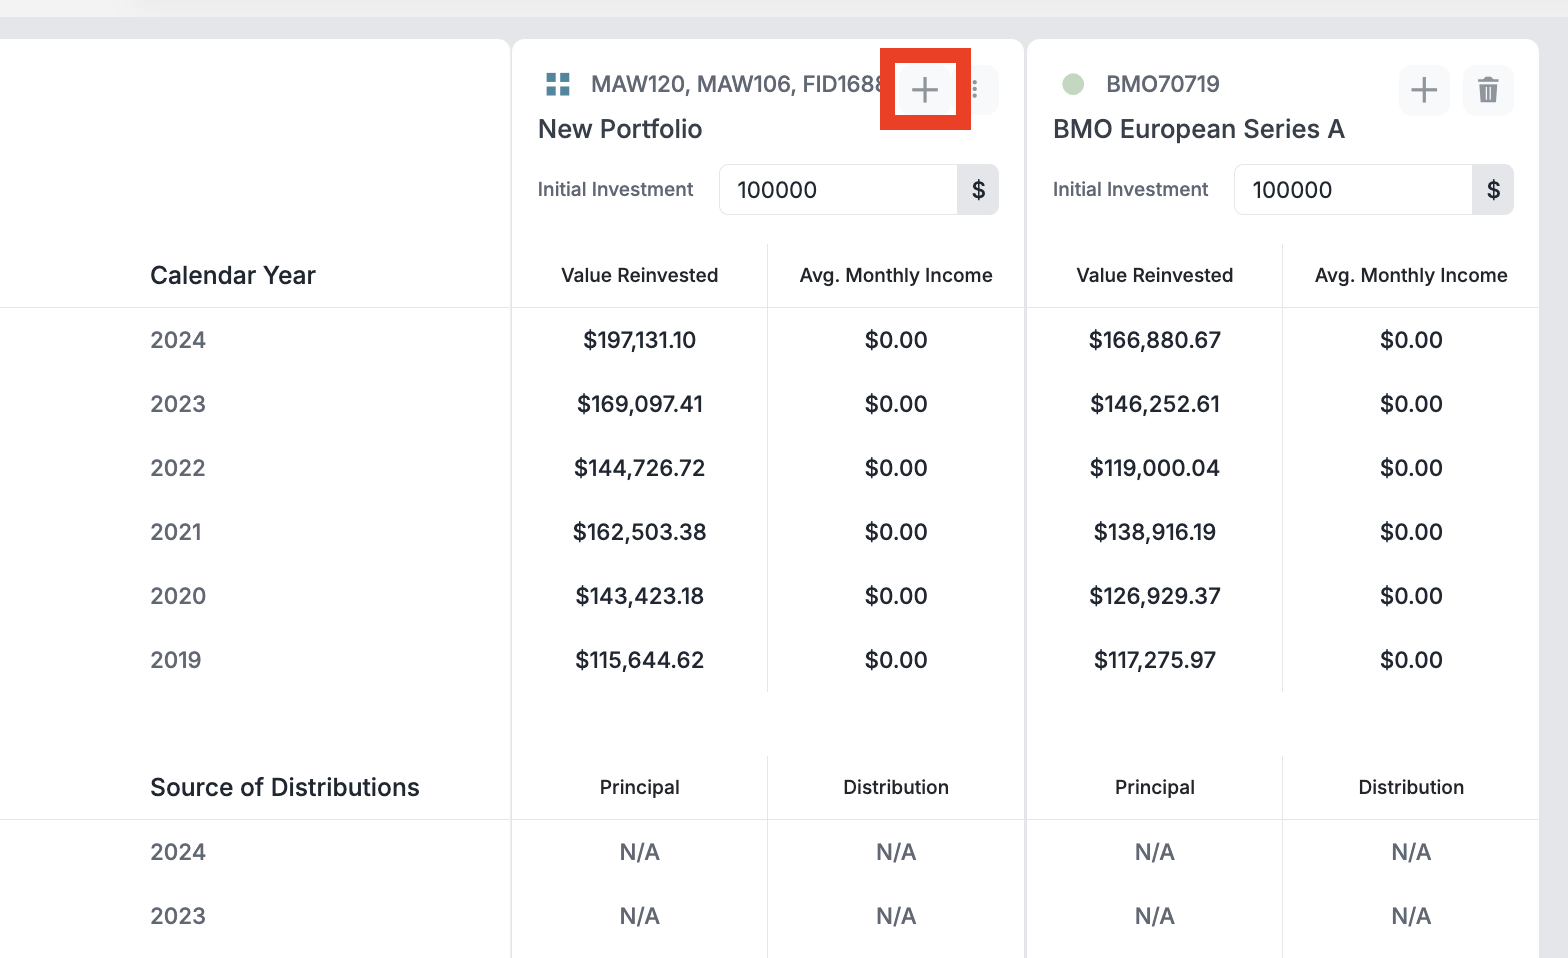Focus the New Portfolio Initial Investment field
The width and height of the screenshot is (1568, 958).
coord(838,190)
